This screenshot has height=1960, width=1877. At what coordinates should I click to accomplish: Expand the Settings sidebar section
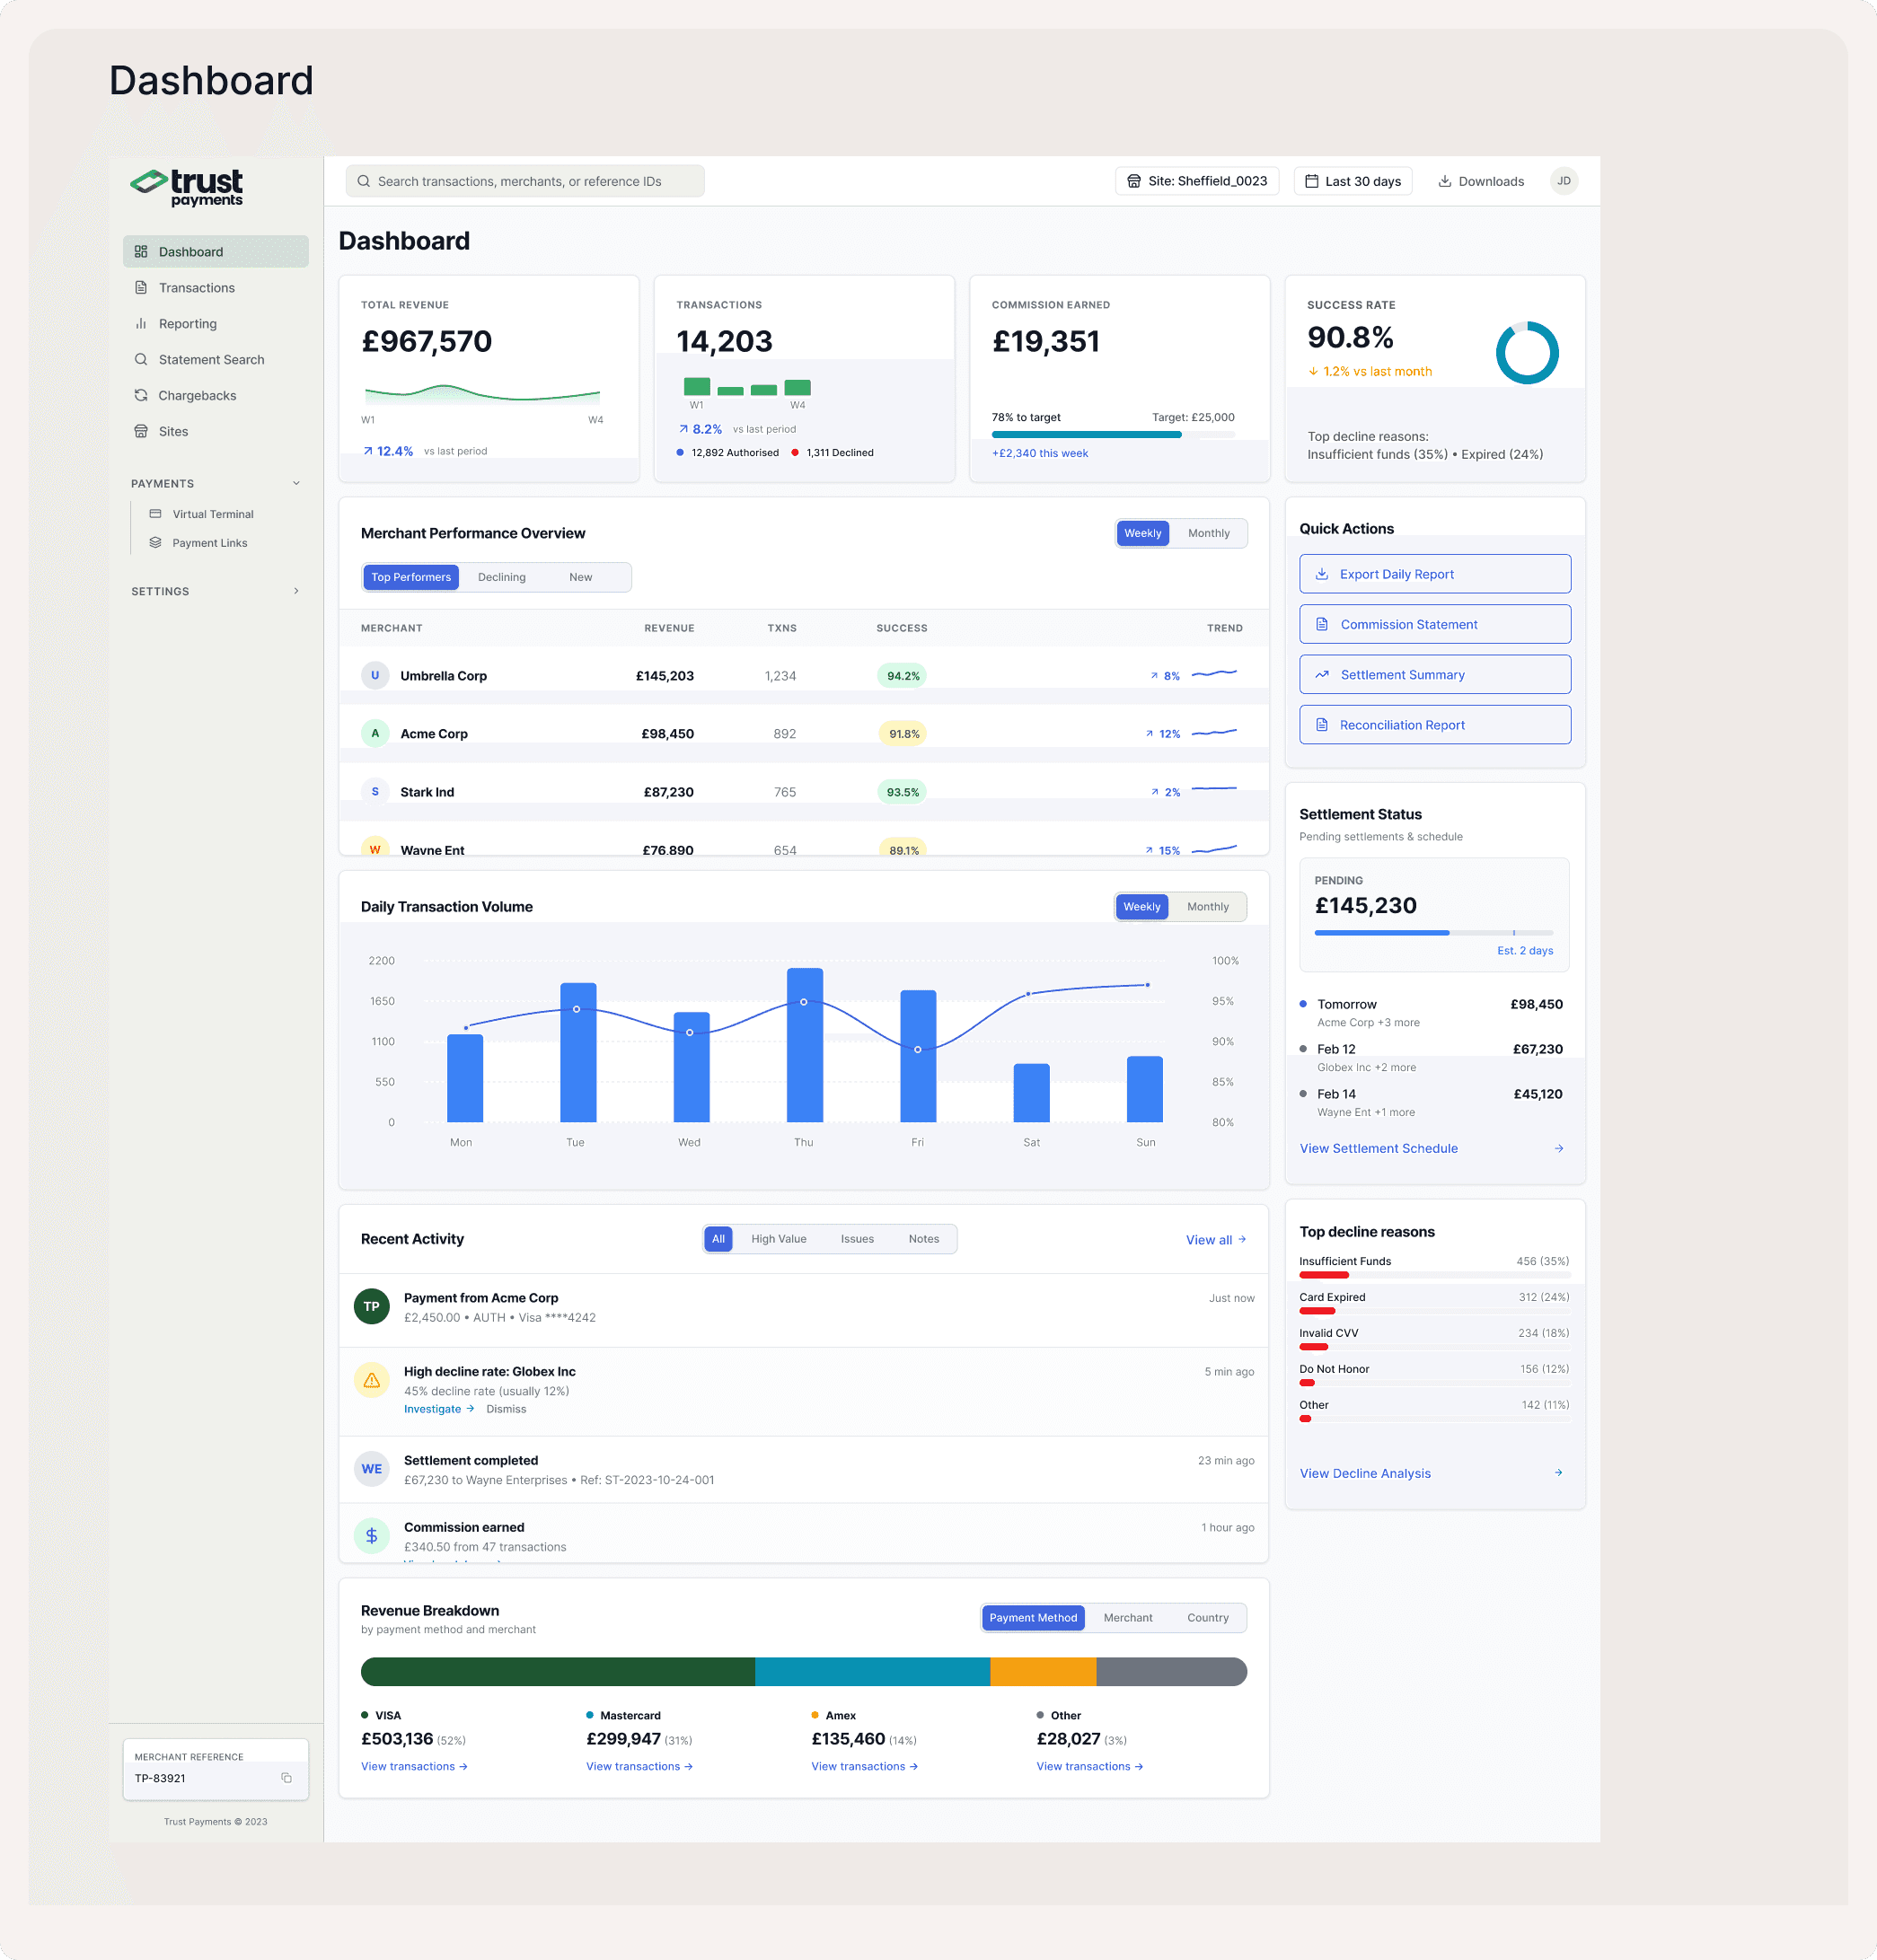[296, 591]
